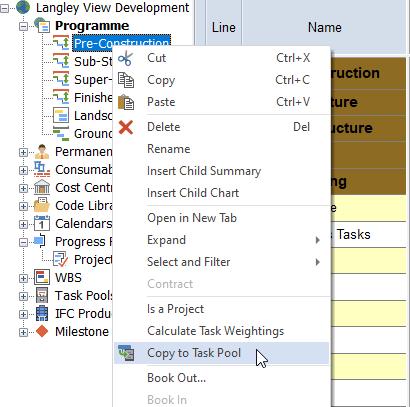Click the Permanent resources person icon
This screenshot has width=410, height=407.
[42, 152]
